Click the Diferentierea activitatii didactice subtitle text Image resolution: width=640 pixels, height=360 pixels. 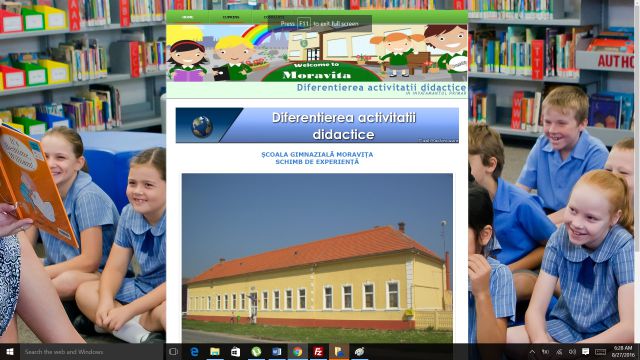click(381, 87)
